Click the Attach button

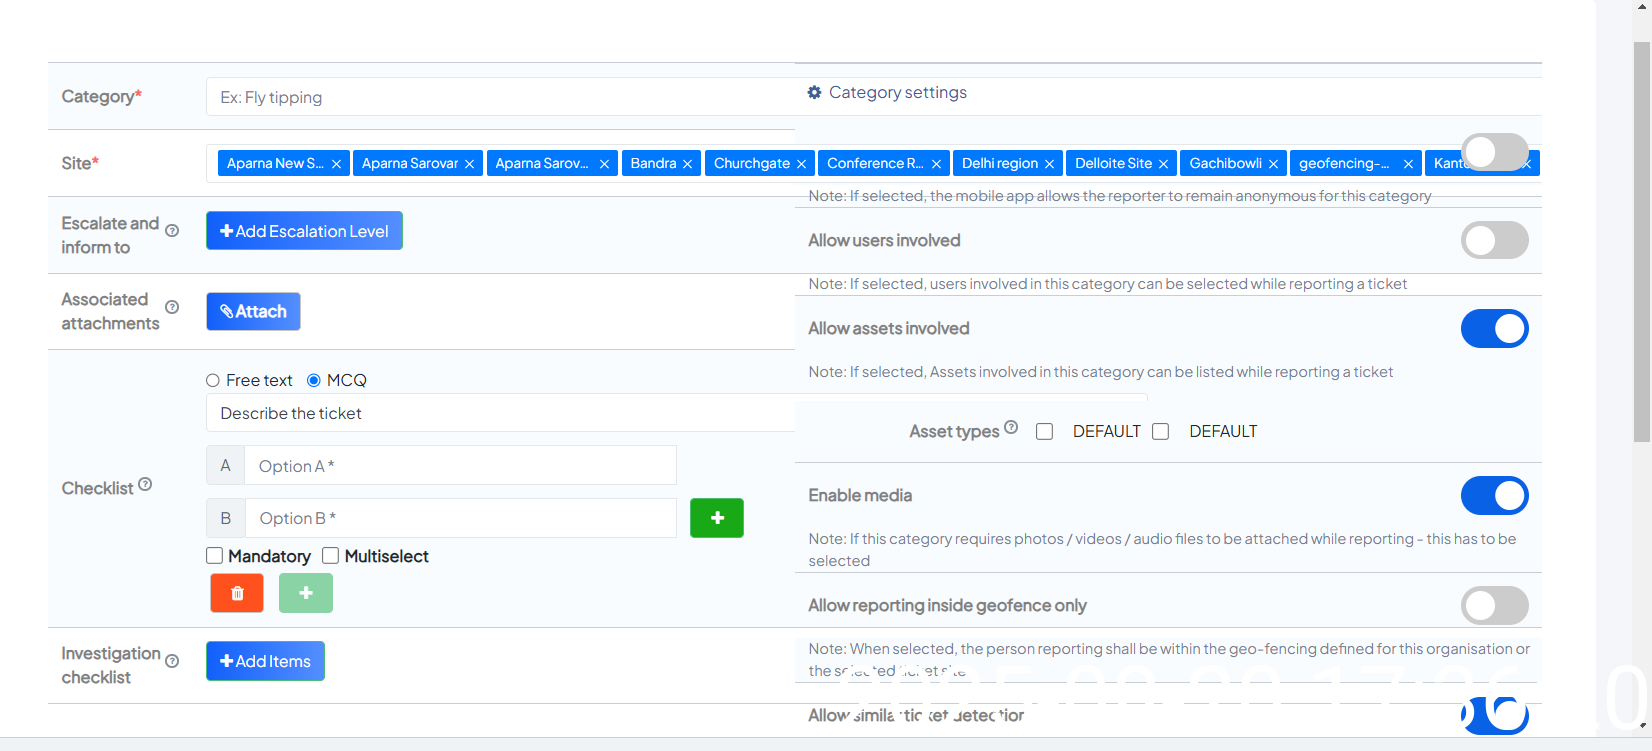[253, 311]
